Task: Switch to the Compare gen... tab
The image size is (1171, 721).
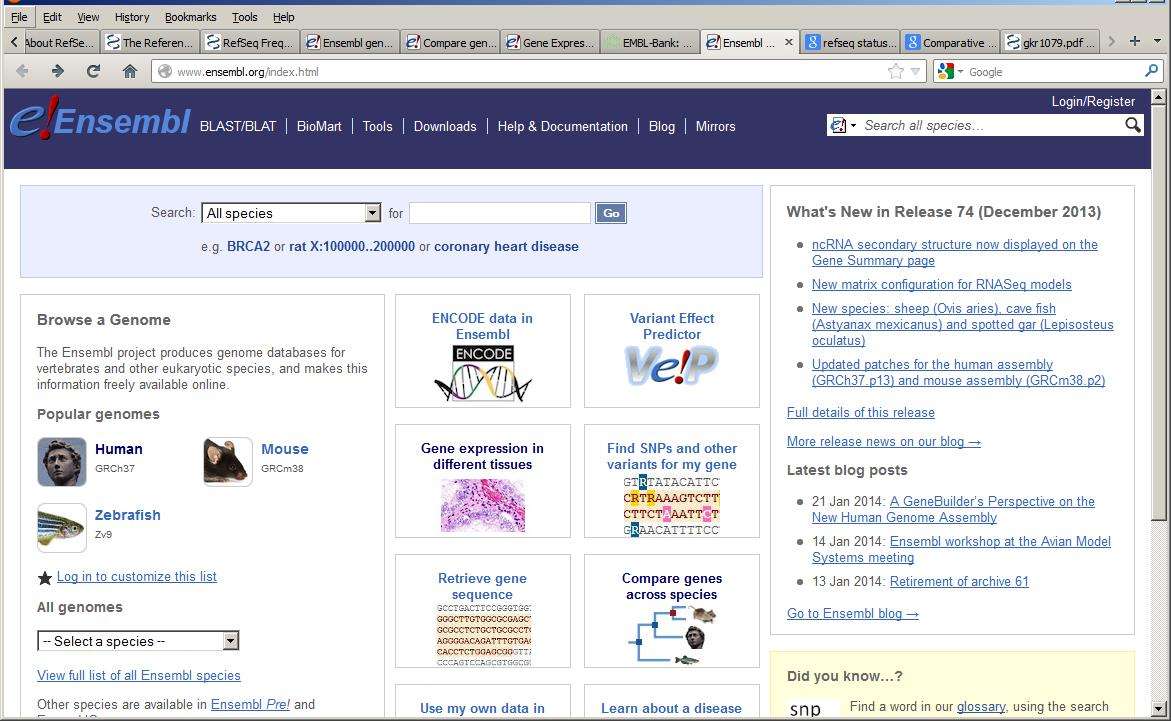Action: click(450, 43)
